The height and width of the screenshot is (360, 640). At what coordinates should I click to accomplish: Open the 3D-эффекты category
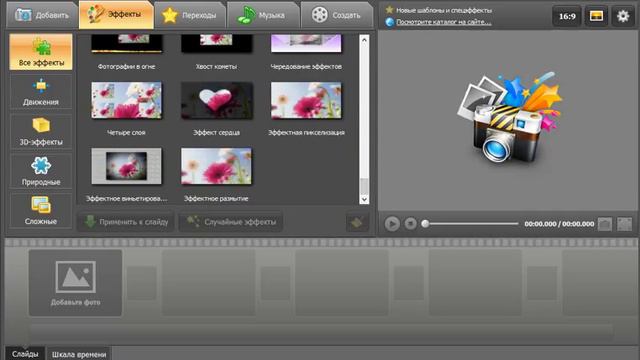(41, 131)
